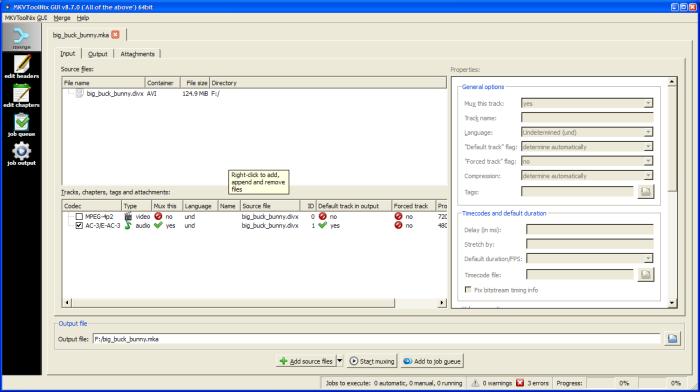
Task: Click the Delay (in ms) field
Action: coord(589,229)
